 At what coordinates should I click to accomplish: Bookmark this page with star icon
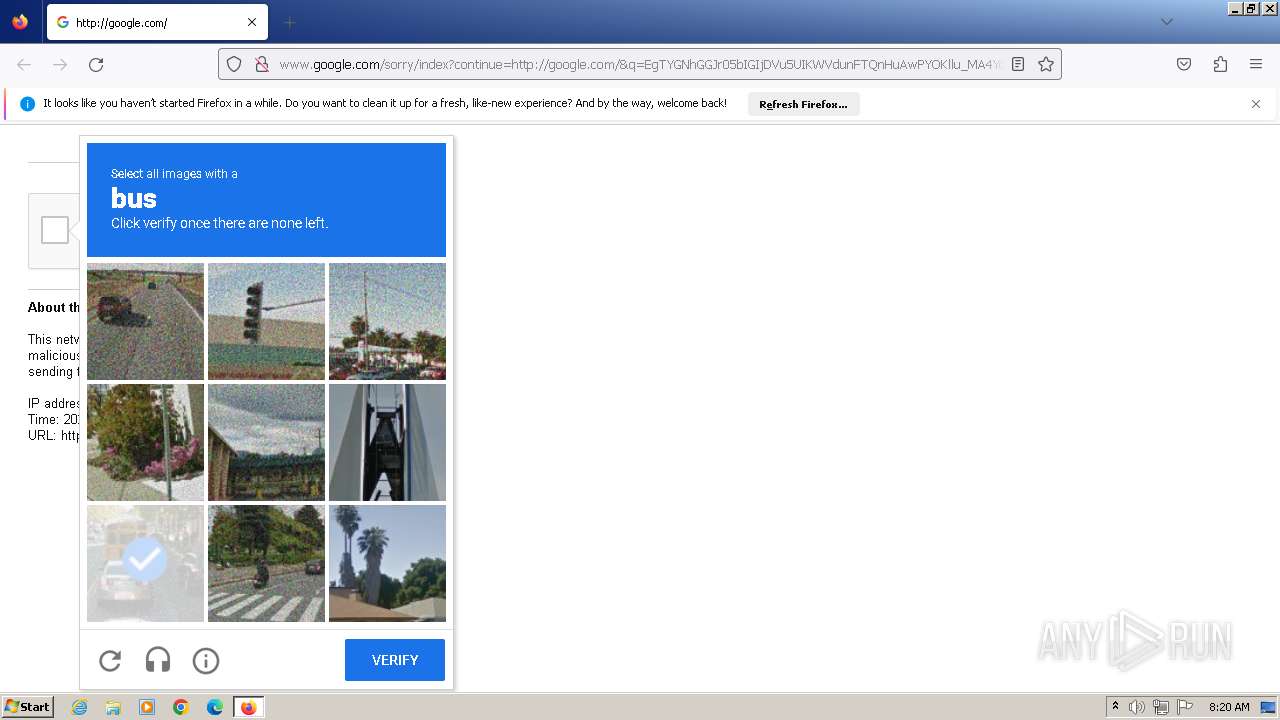[1046, 64]
